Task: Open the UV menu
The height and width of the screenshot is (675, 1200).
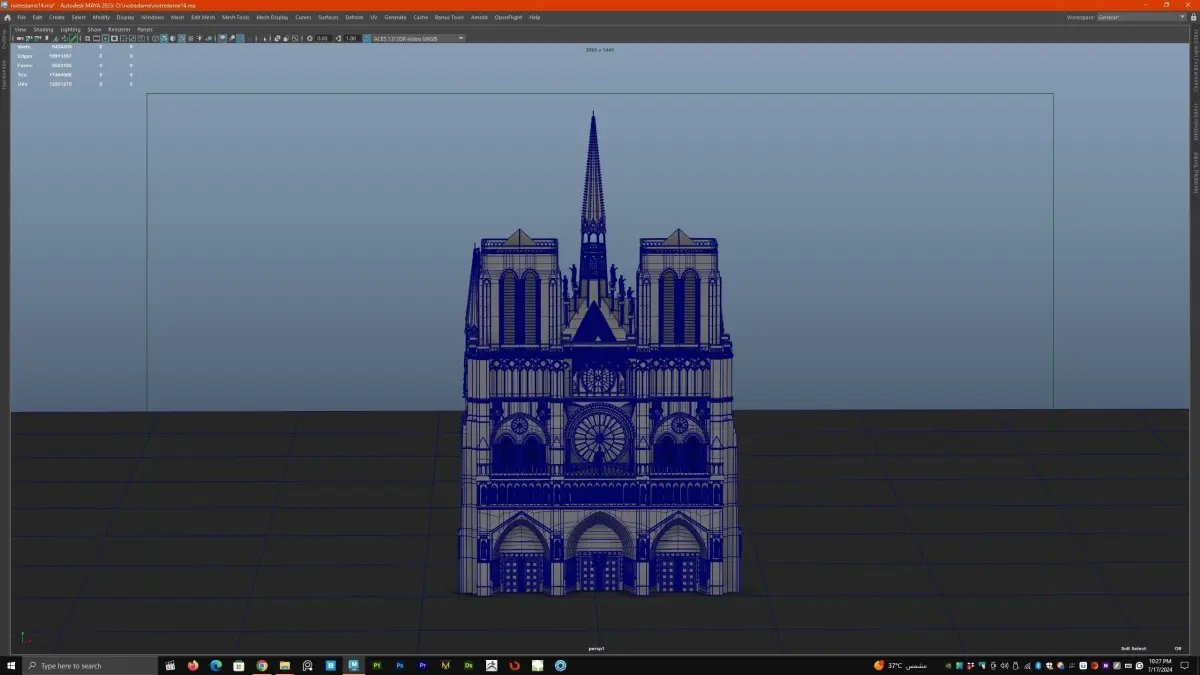Action: point(374,17)
